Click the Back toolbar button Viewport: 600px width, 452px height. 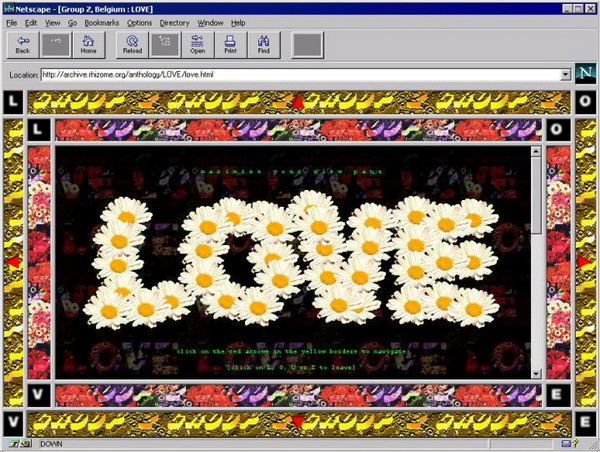point(22,43)
